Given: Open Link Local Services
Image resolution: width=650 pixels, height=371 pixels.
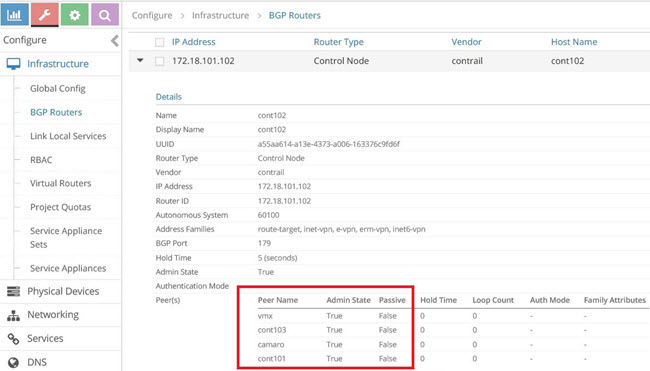Looking at the screenshot, I should click(x=68, y=136).
